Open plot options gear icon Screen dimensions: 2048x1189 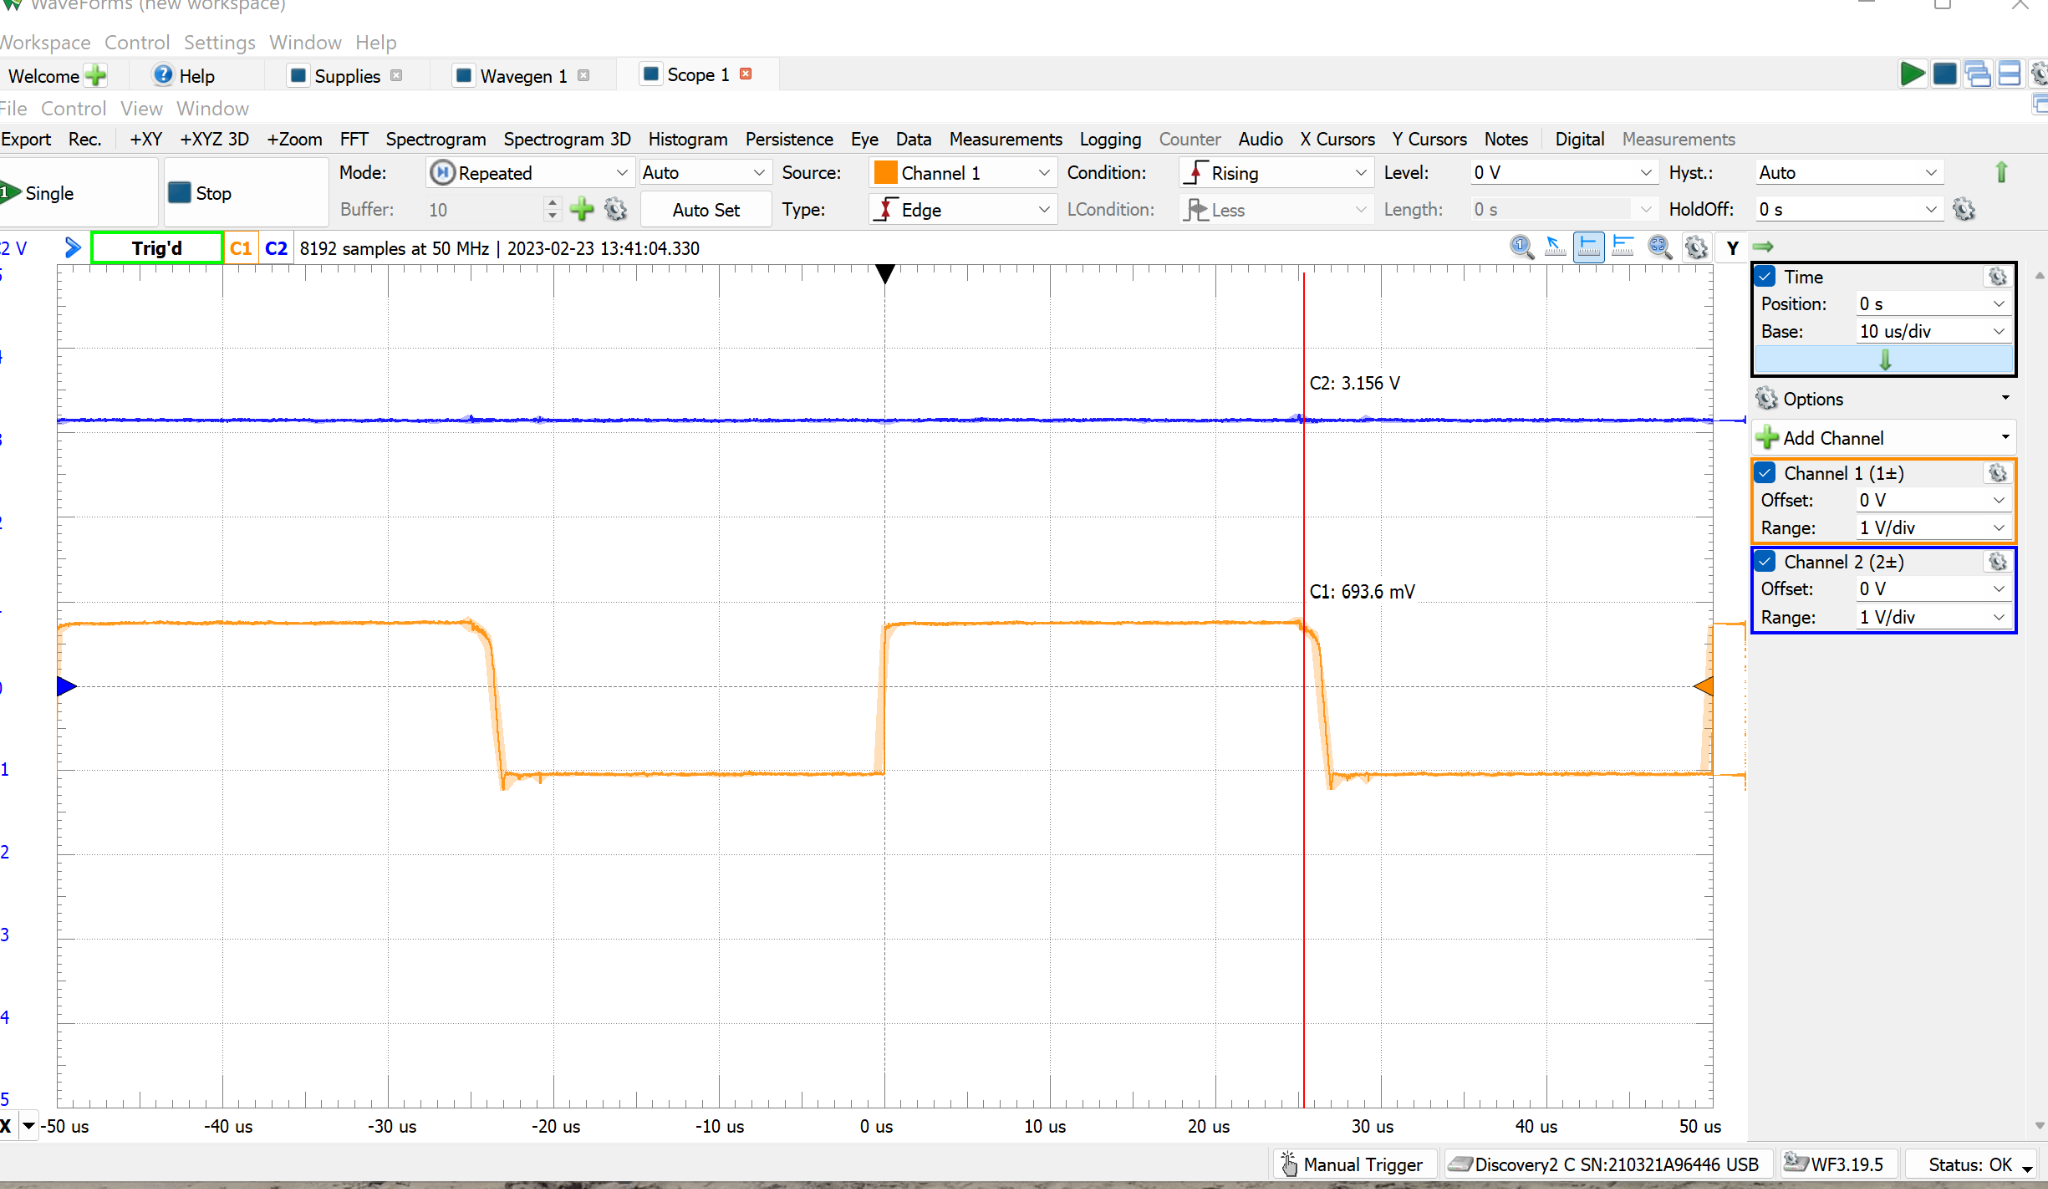[x=1696, y=247]
